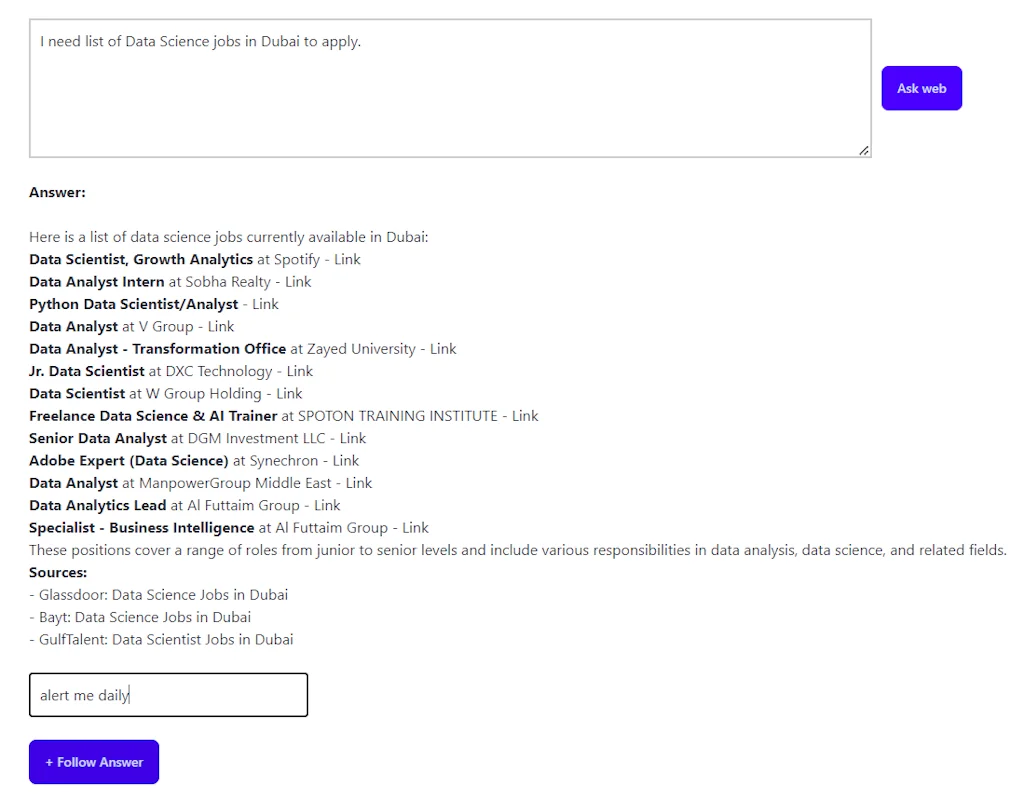
Task: Click the Ask web button
Action: click(x=920, y=88)
